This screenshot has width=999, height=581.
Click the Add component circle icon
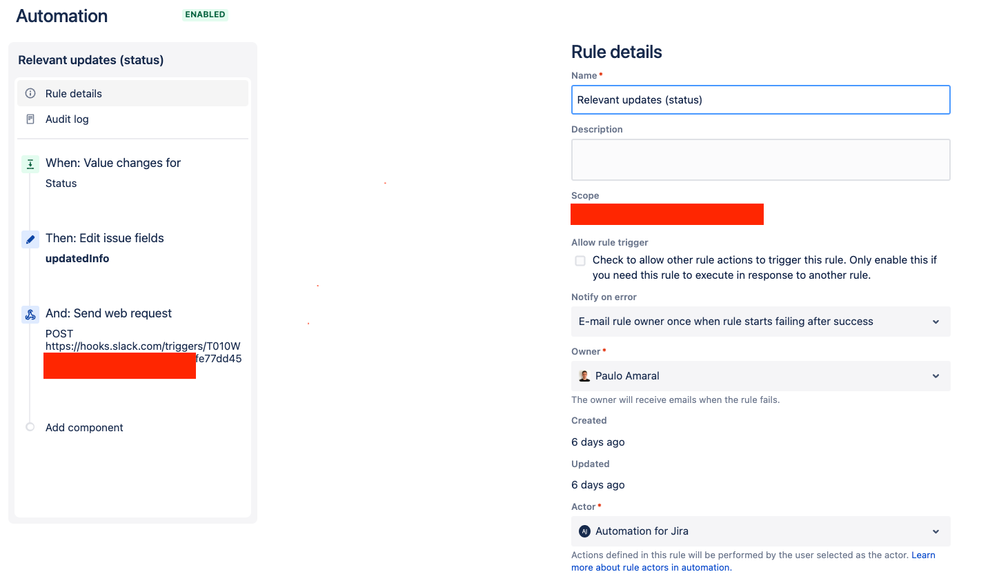pos(29,427)
